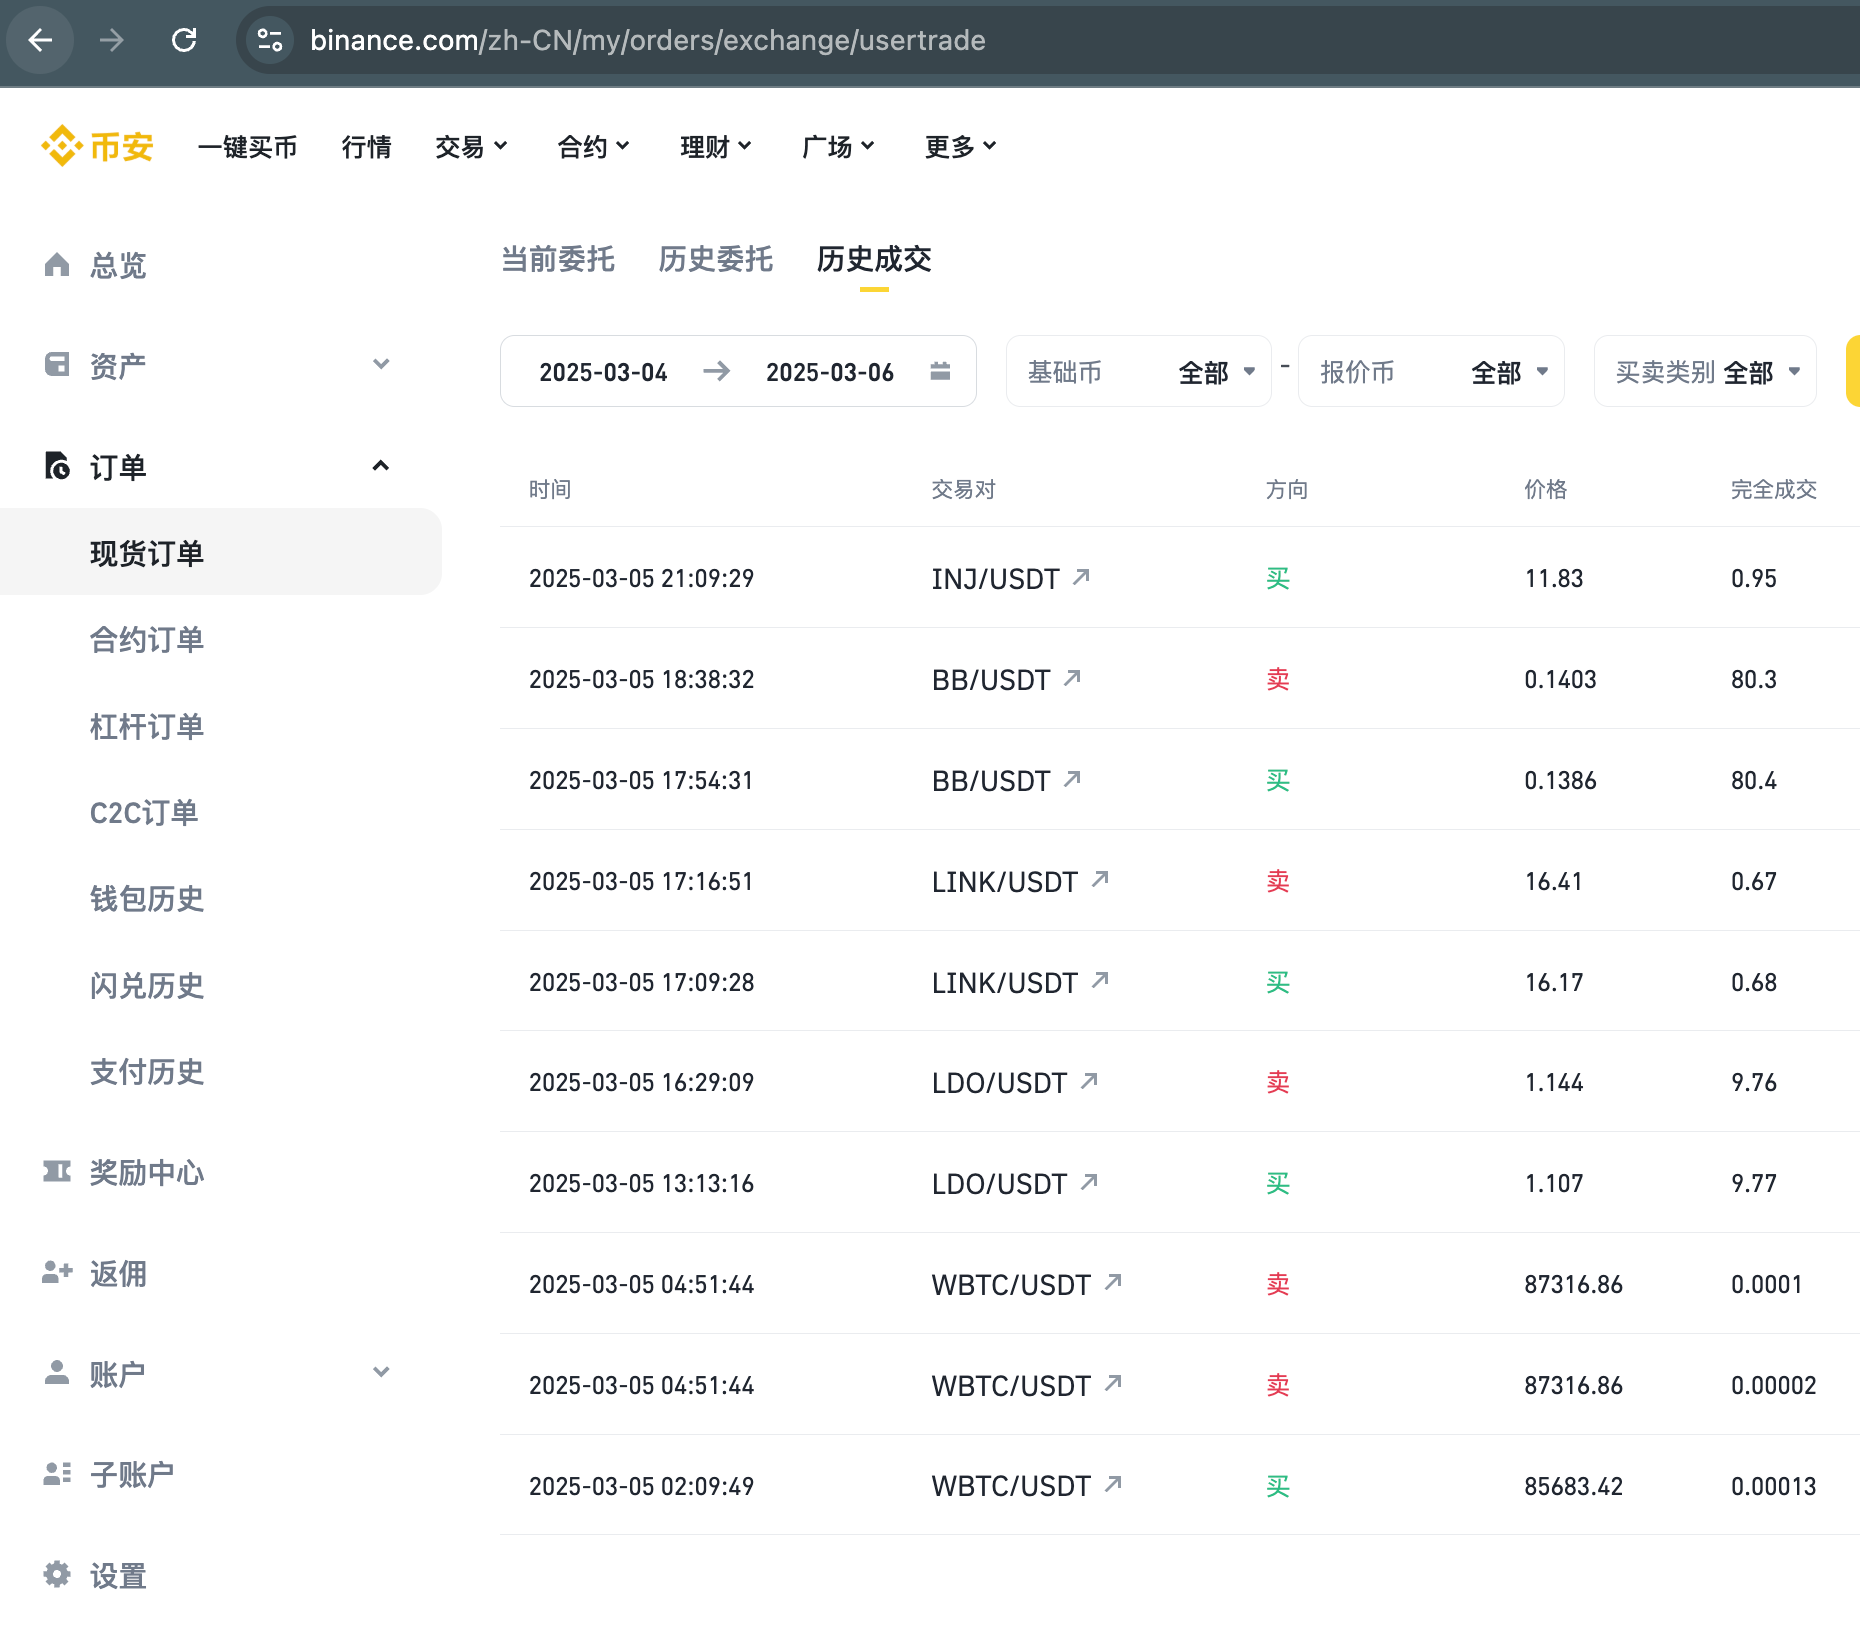This screenshot has width=1860, height=1652.
Task: Click the Binance logo icon
Action: click(x=62, y=146)
